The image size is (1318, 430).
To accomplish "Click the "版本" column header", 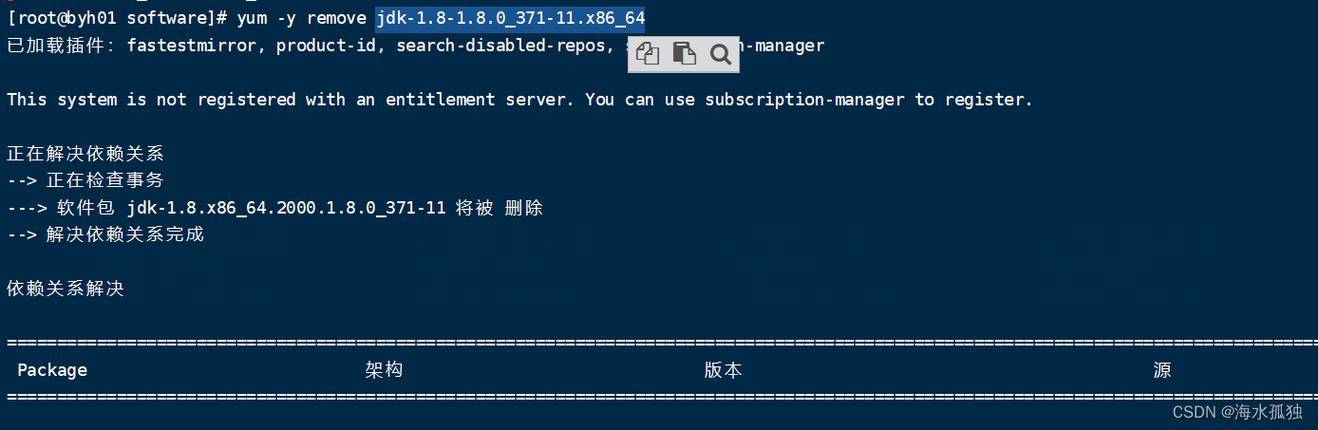I will (x=723, y=370).
